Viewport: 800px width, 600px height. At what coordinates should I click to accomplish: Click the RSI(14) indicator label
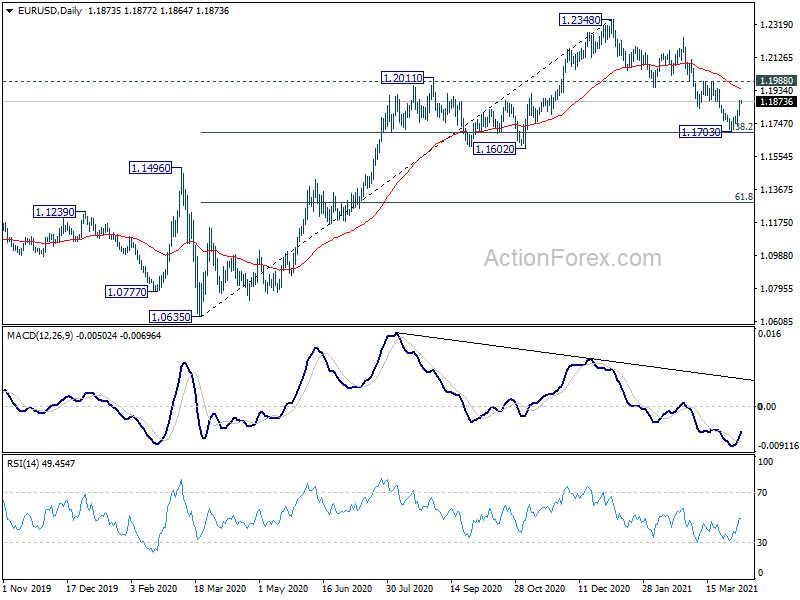point(21,464)
